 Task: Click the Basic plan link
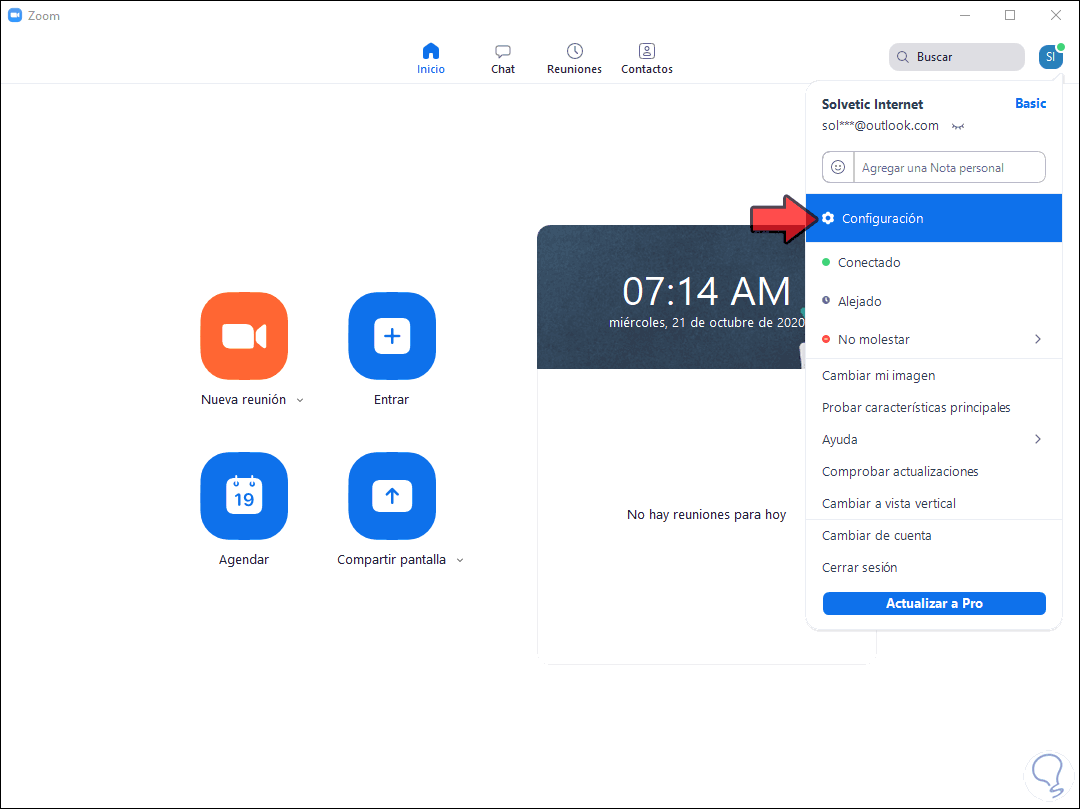(x=1030, y=103)
